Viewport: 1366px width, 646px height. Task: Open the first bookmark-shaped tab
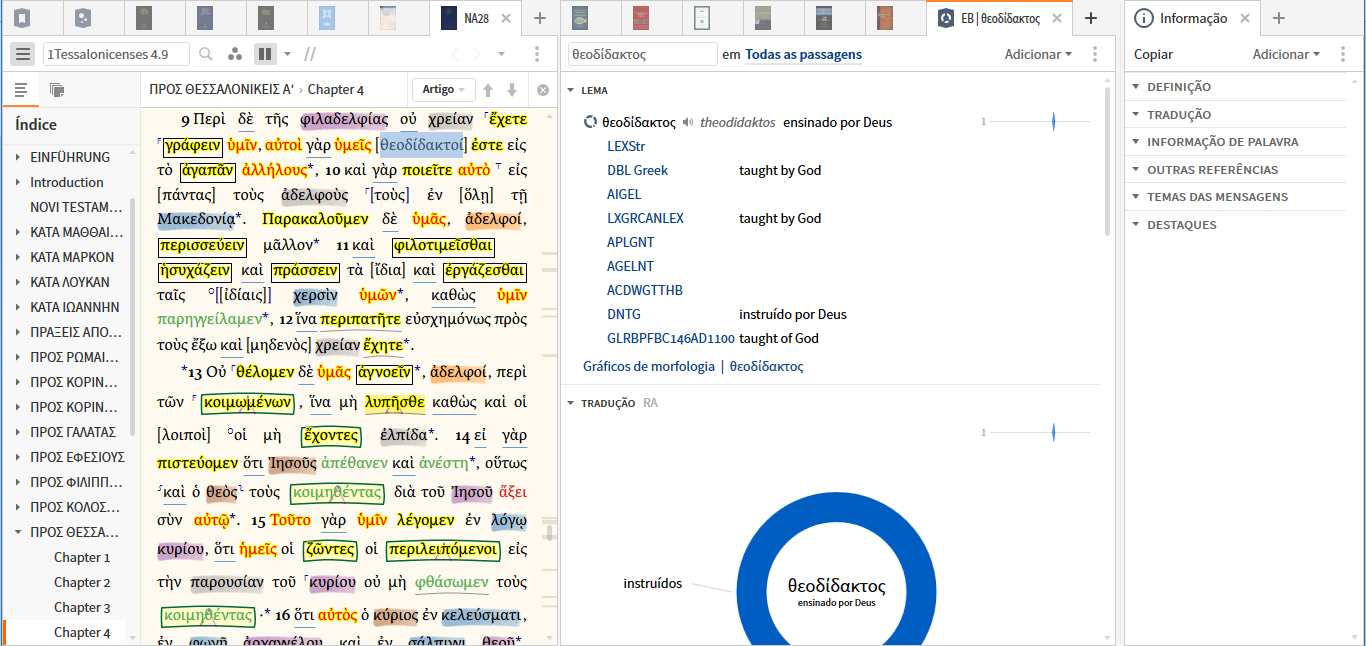coord(23,17)
